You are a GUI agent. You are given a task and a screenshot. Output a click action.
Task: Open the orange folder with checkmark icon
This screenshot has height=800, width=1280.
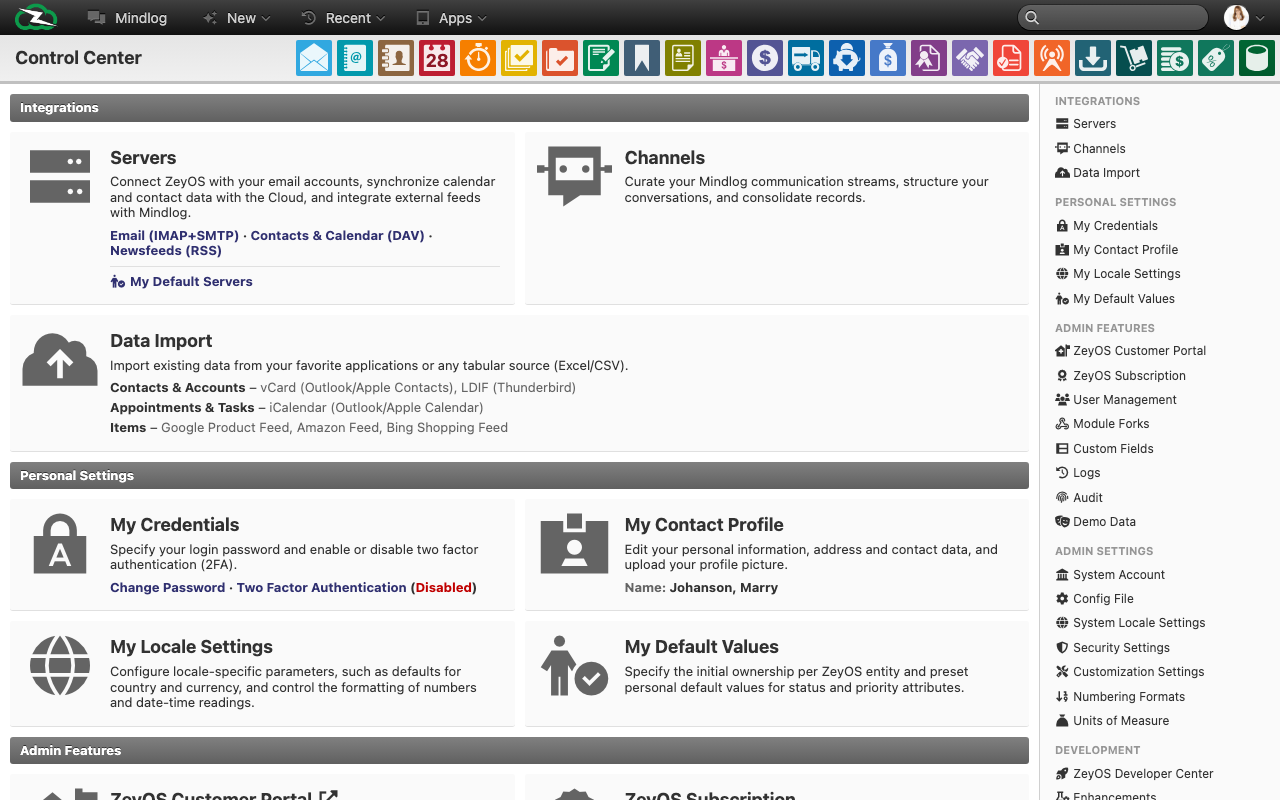coord(560,58)
